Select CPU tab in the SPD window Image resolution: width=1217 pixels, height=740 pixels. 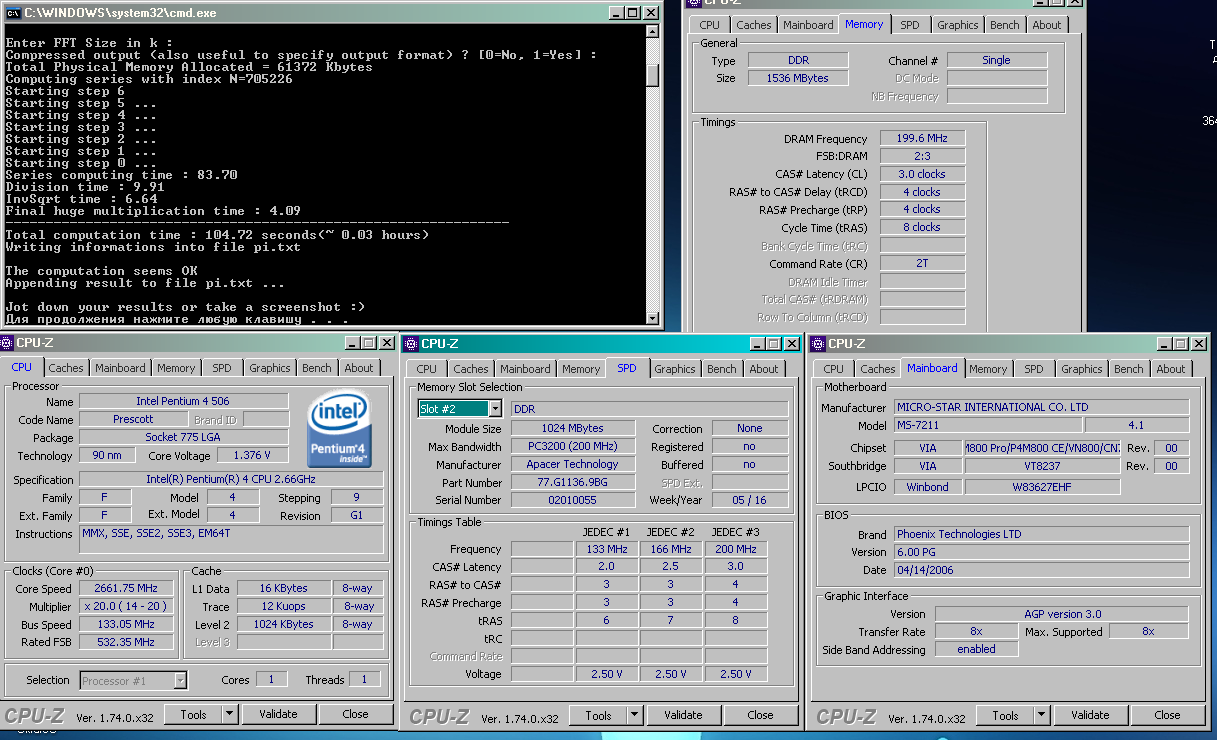pos(426,369)
